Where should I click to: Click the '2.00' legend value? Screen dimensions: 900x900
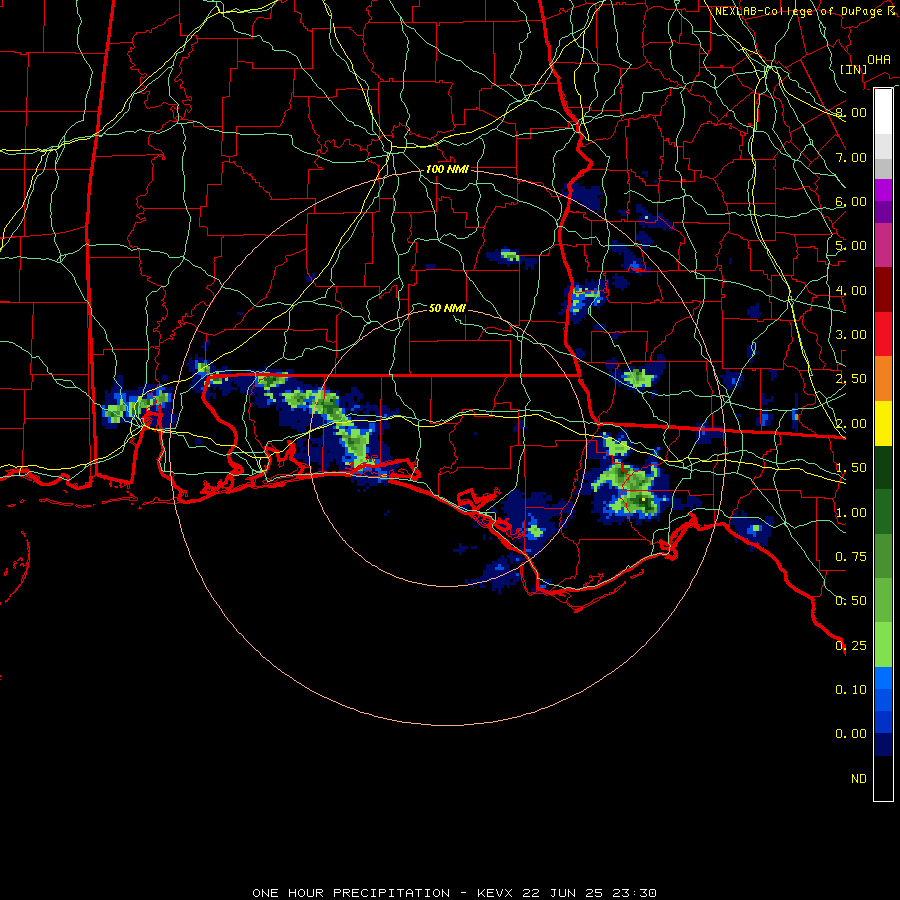tap(851, 424)
